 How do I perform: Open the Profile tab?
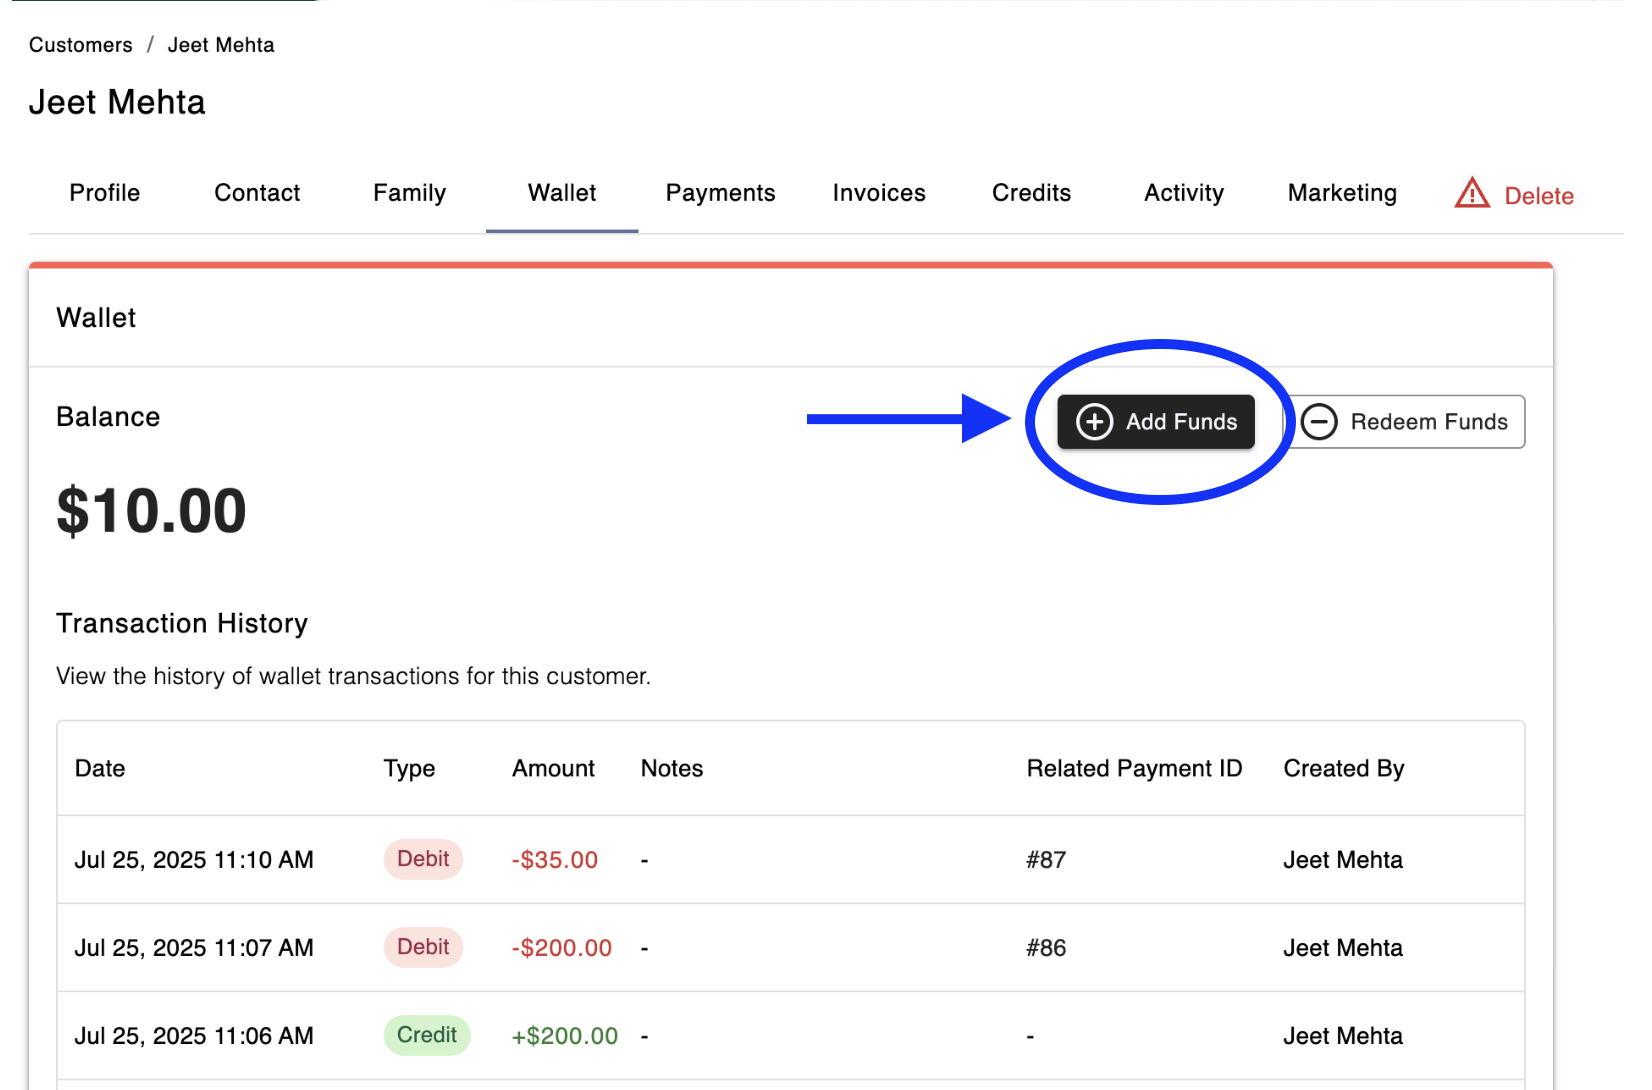point(105,193)
